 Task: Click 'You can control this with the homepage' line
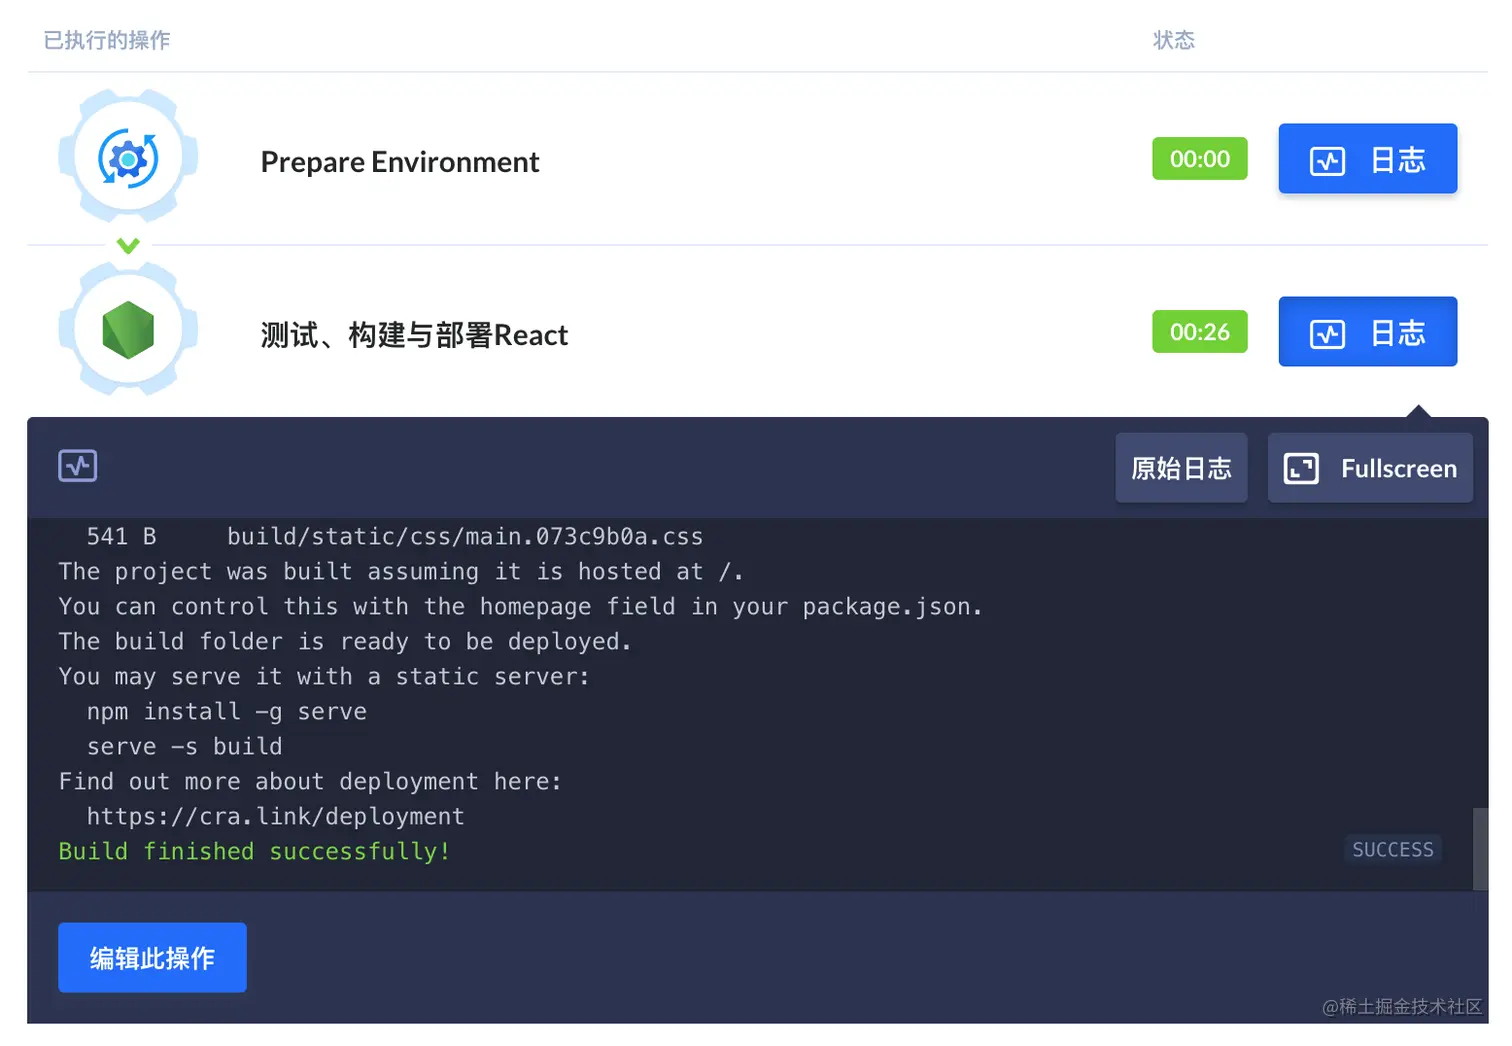point(520,607)
